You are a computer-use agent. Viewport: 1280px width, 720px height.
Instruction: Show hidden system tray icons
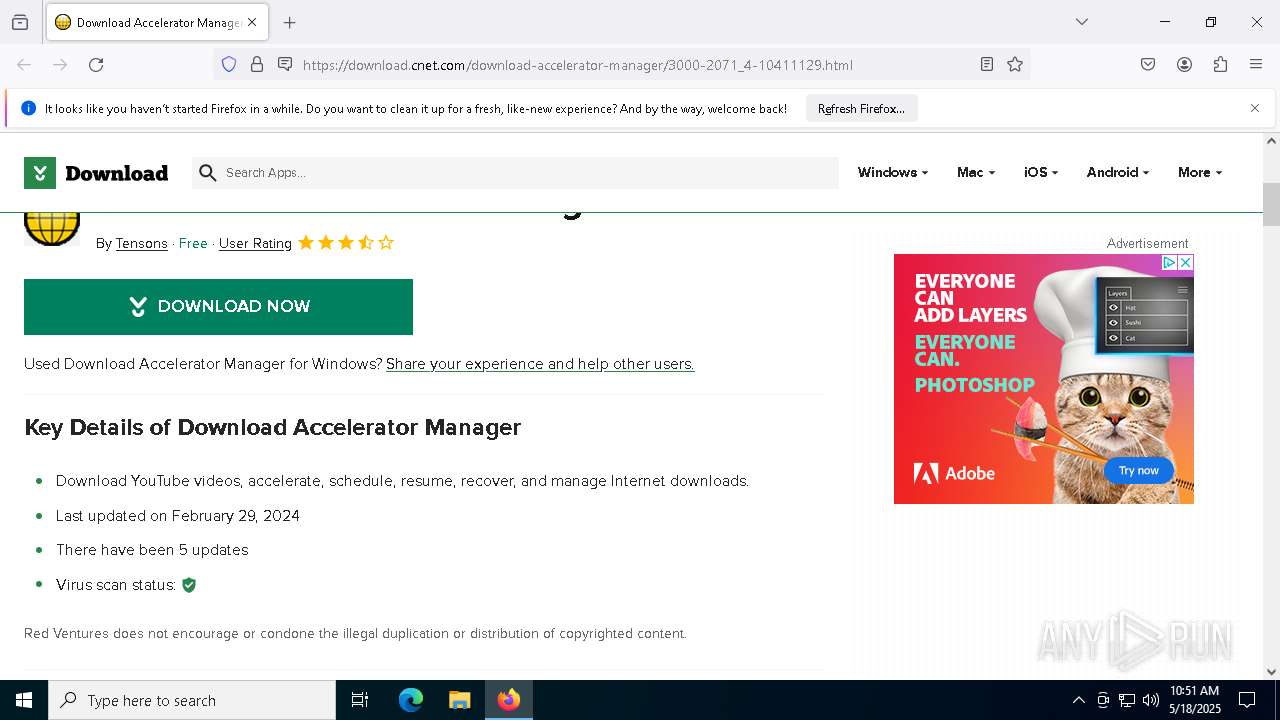pos(1078,700)
